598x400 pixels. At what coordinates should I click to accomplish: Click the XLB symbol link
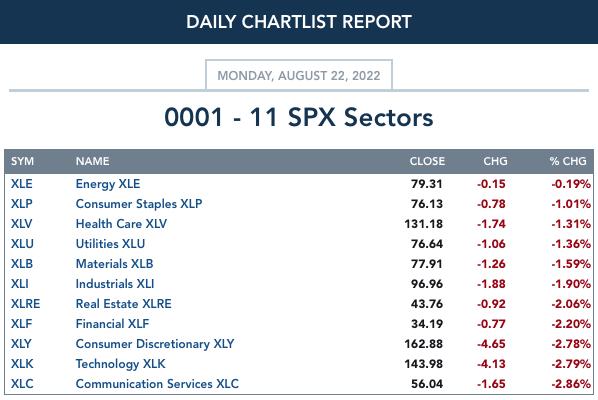coord(22,264)
